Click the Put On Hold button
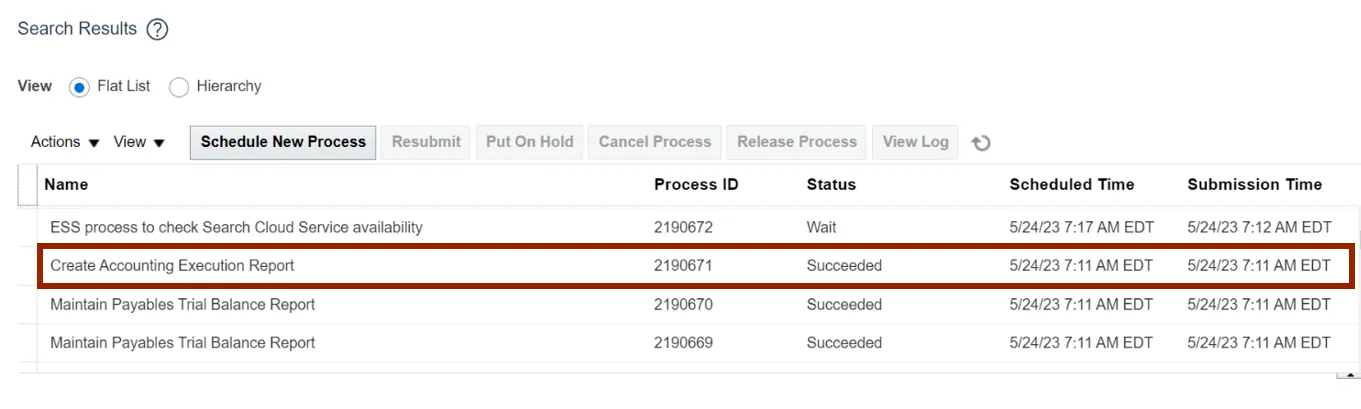1361x409 pixels. (x=529, y=142)
